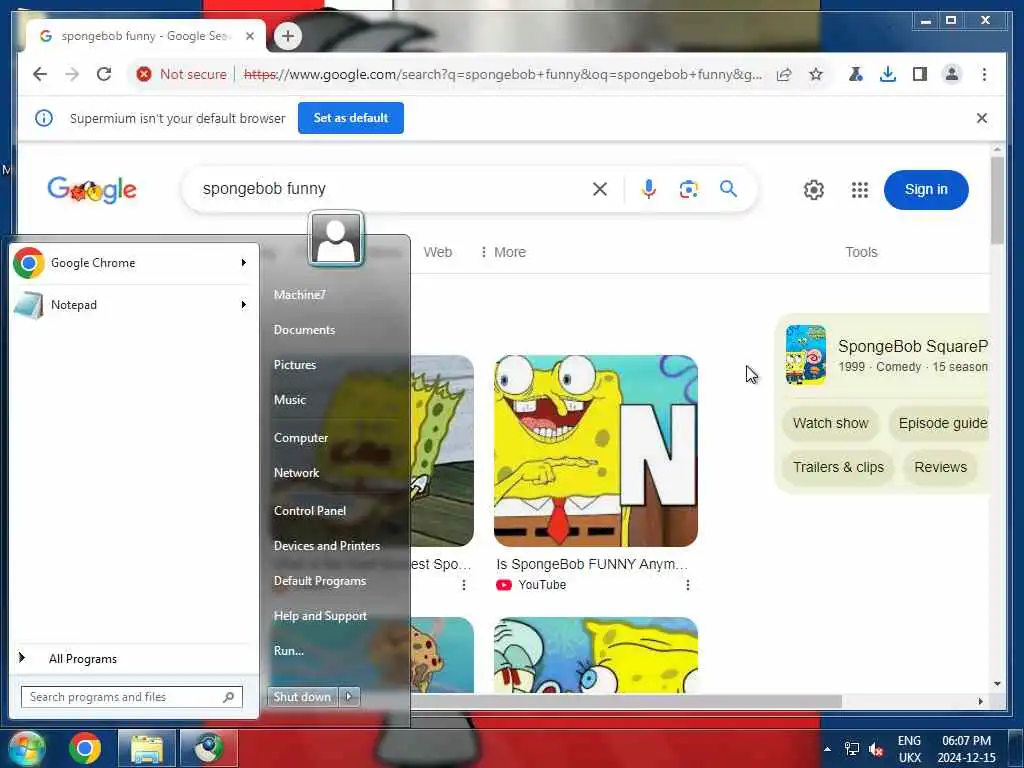Toggle the side panel icon
Image resolution: width=1024 pixels, height=768 pixels.
click(x=920, y=74)
